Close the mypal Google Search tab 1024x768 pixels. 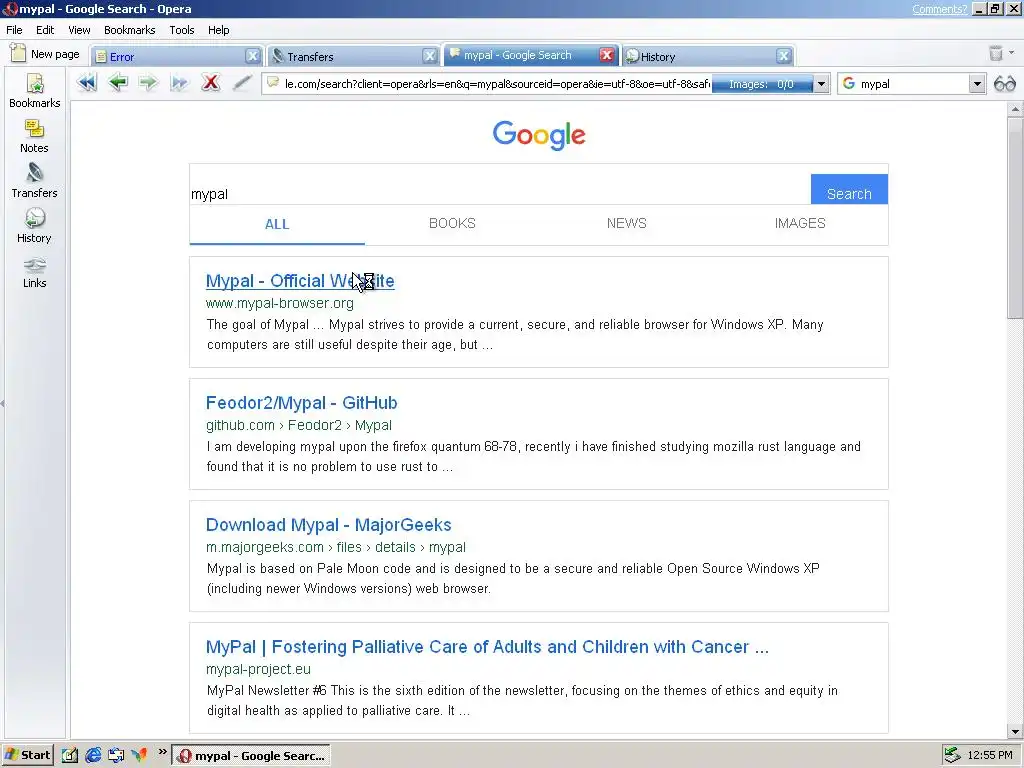(x=607, y=56)
